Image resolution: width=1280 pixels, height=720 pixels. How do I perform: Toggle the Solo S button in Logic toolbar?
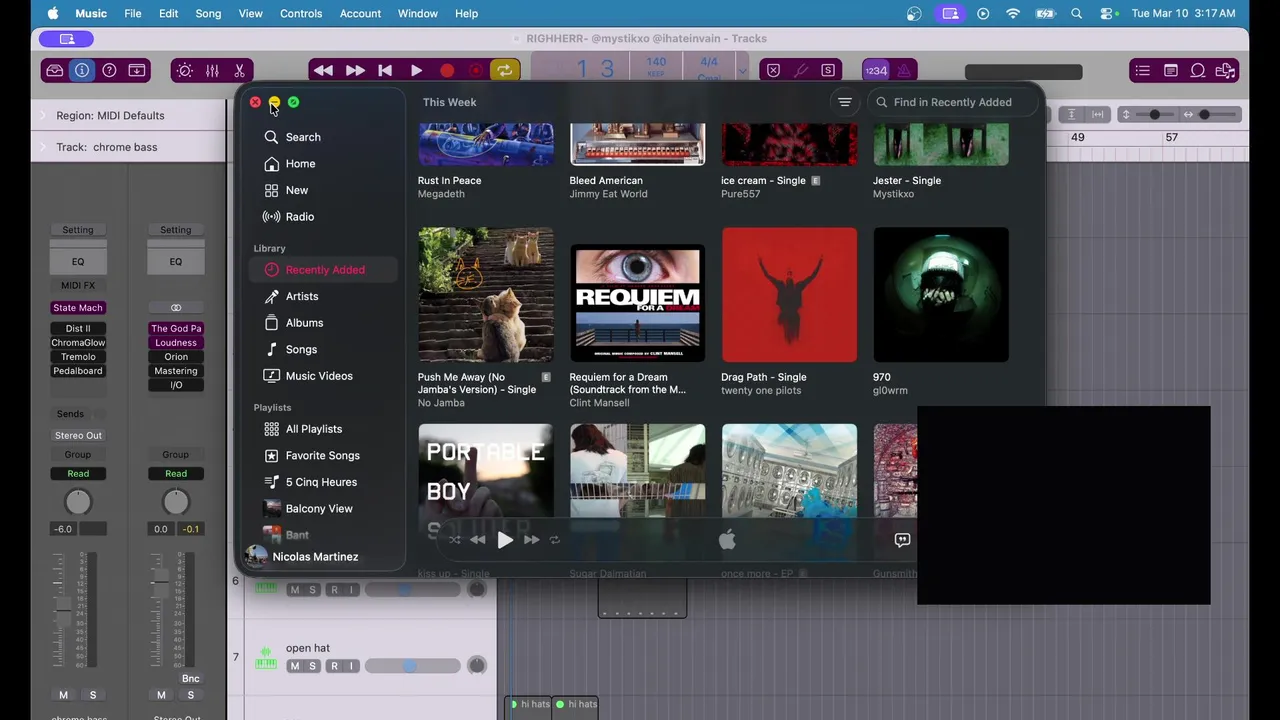(828, 70)
